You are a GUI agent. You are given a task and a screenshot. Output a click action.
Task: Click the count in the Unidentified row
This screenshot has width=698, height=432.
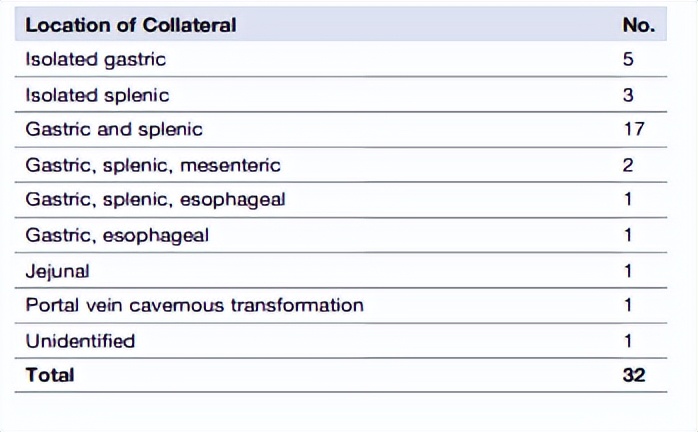click(x=628, y=340)
